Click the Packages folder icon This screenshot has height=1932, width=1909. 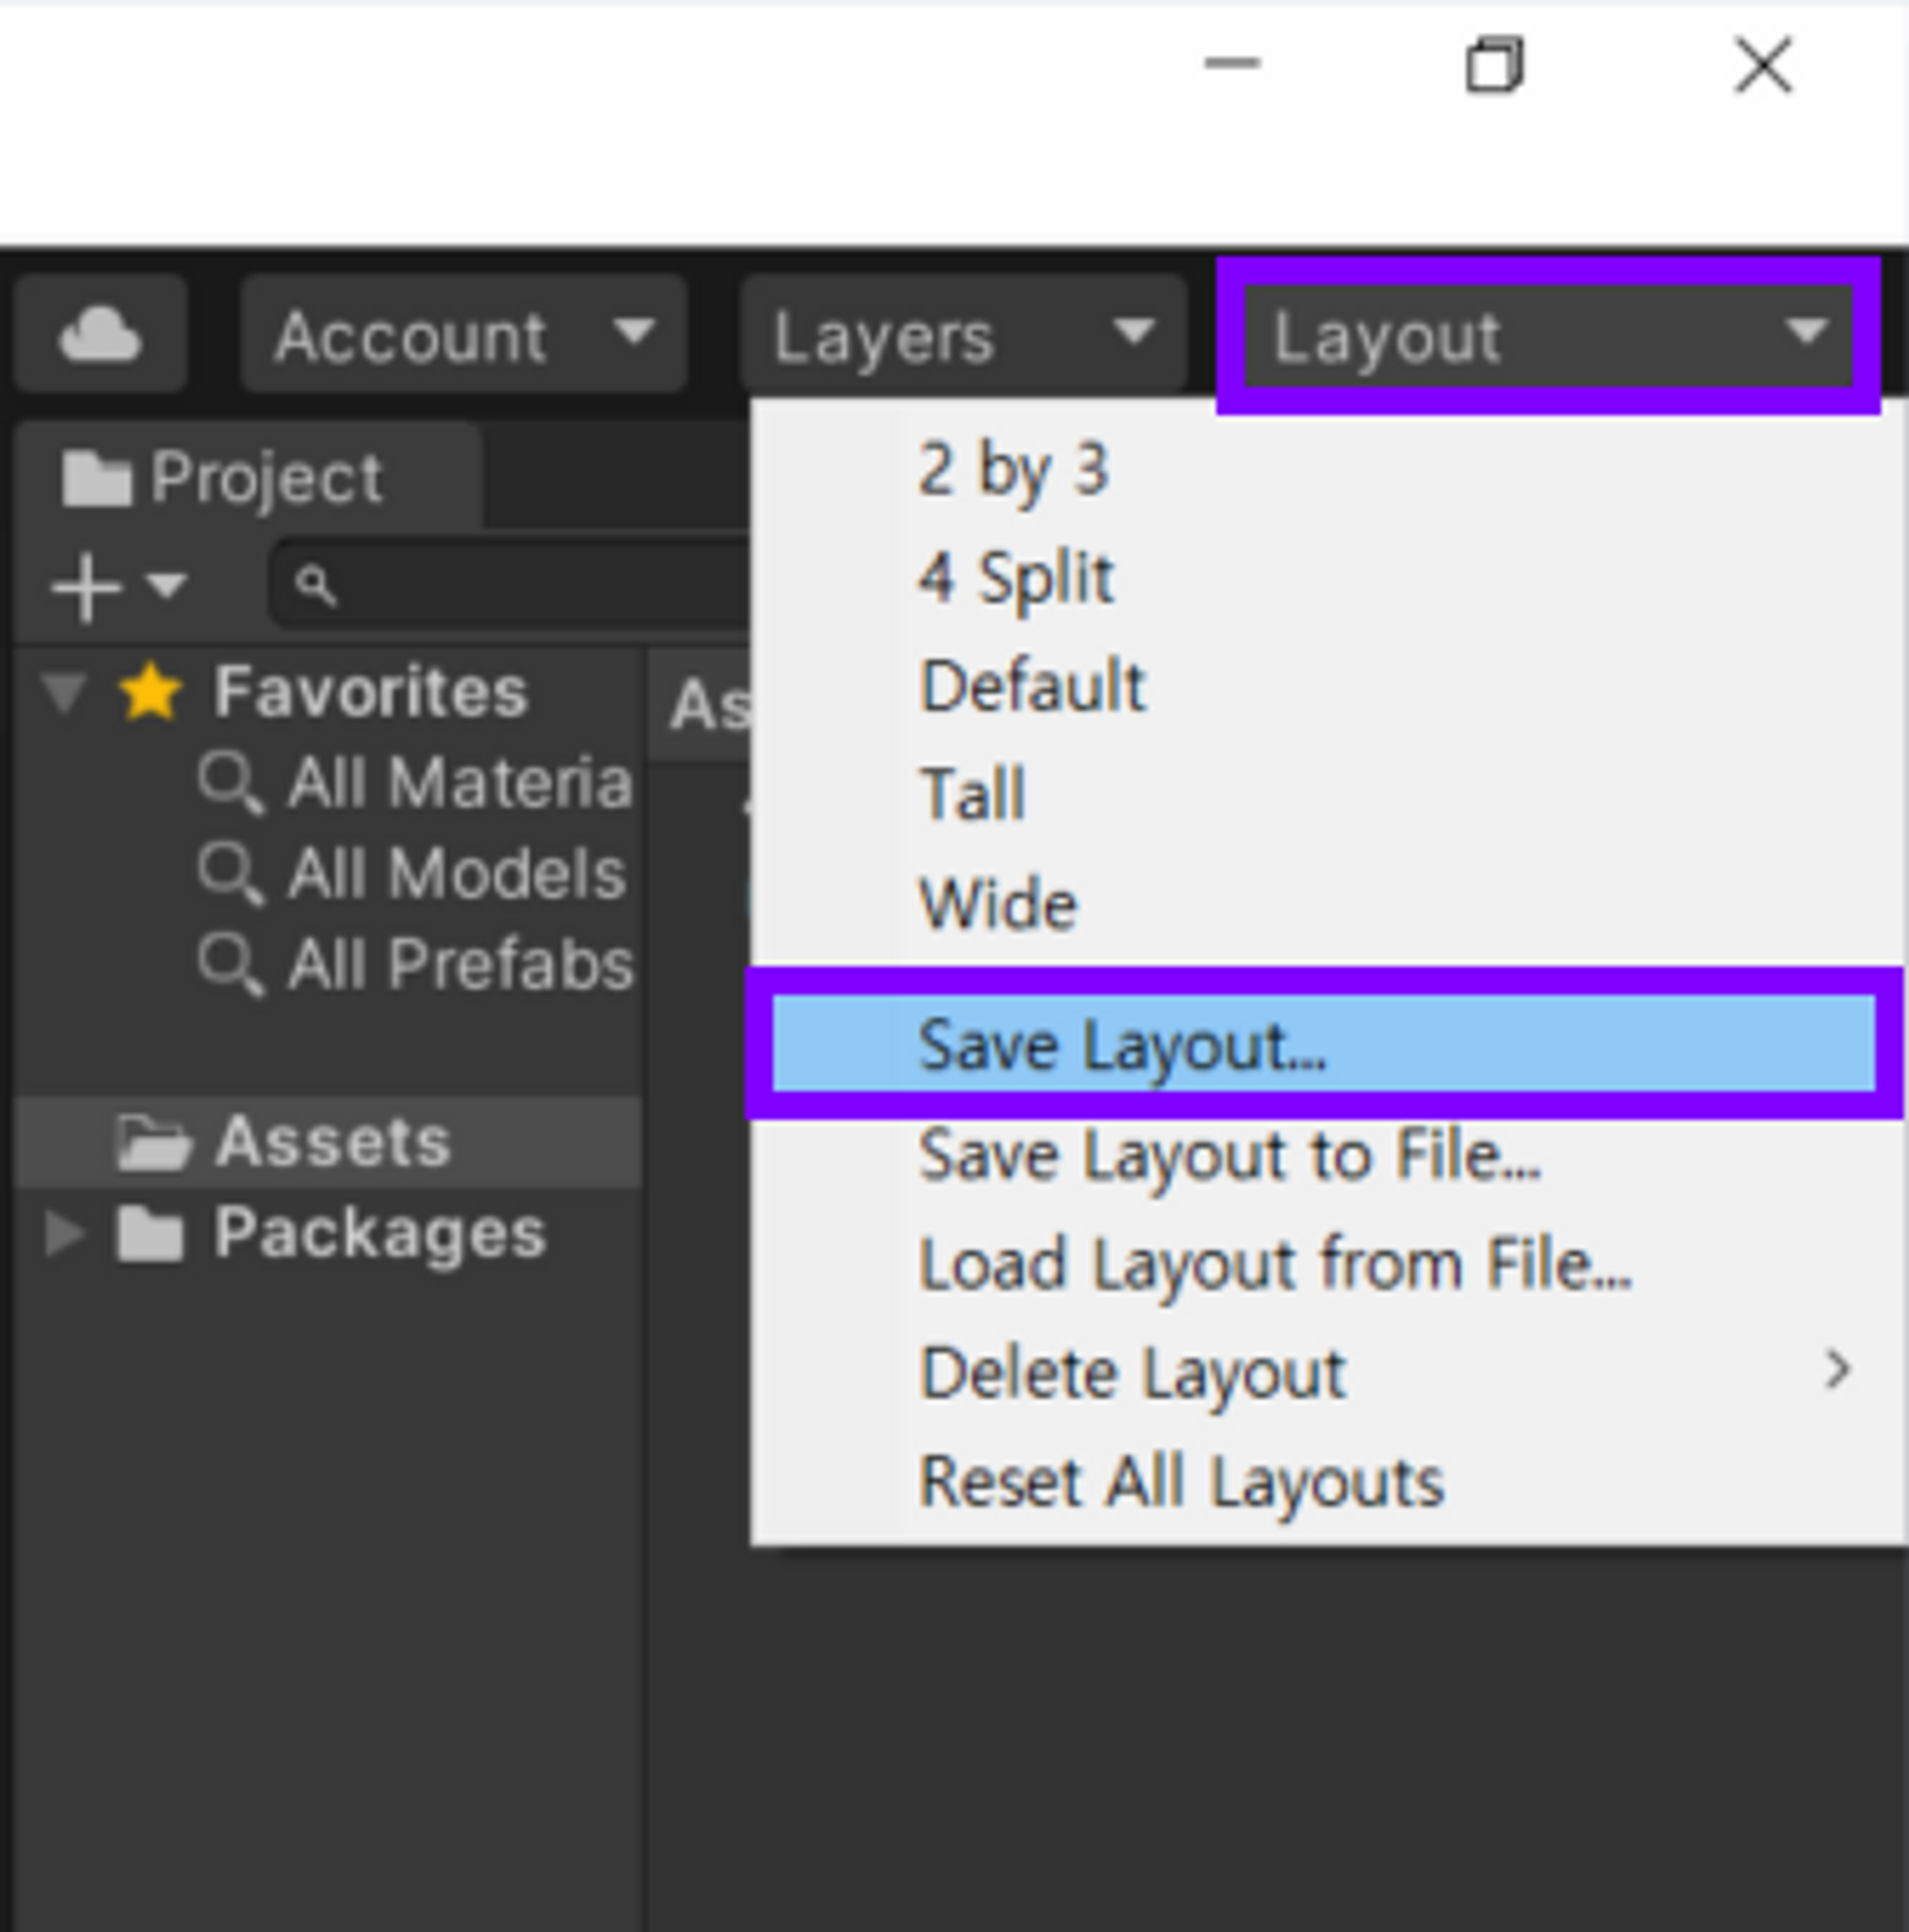pyautogui.click(x=150, y=1234)
